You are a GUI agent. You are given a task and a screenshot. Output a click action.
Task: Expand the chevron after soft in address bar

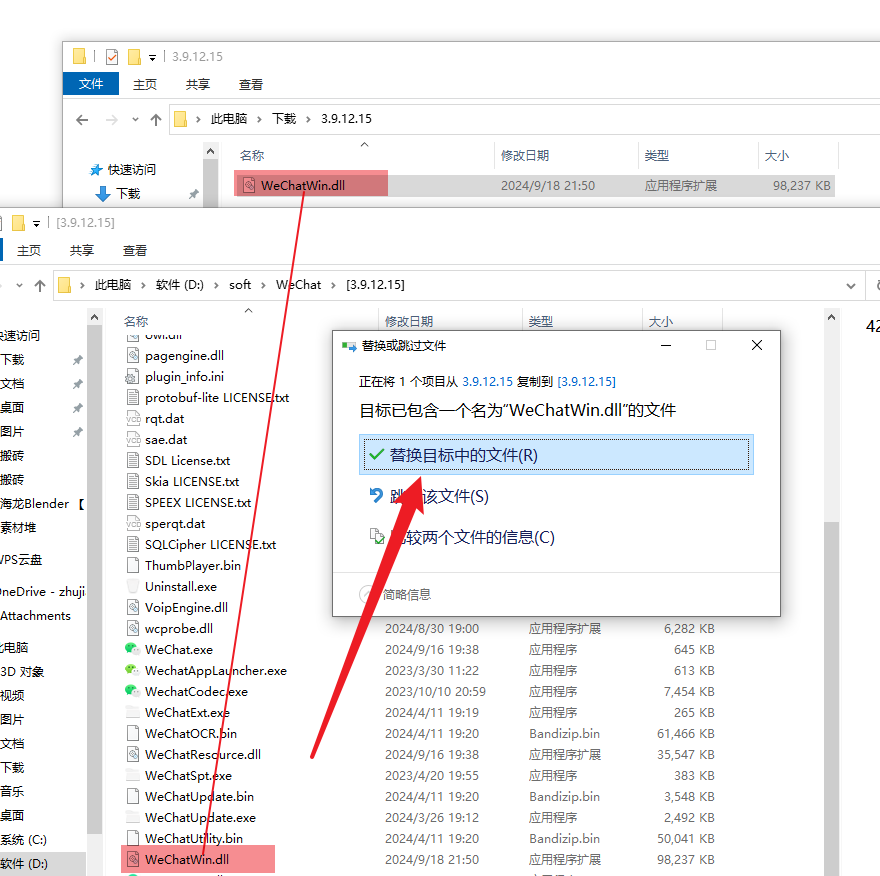[264, 285]
